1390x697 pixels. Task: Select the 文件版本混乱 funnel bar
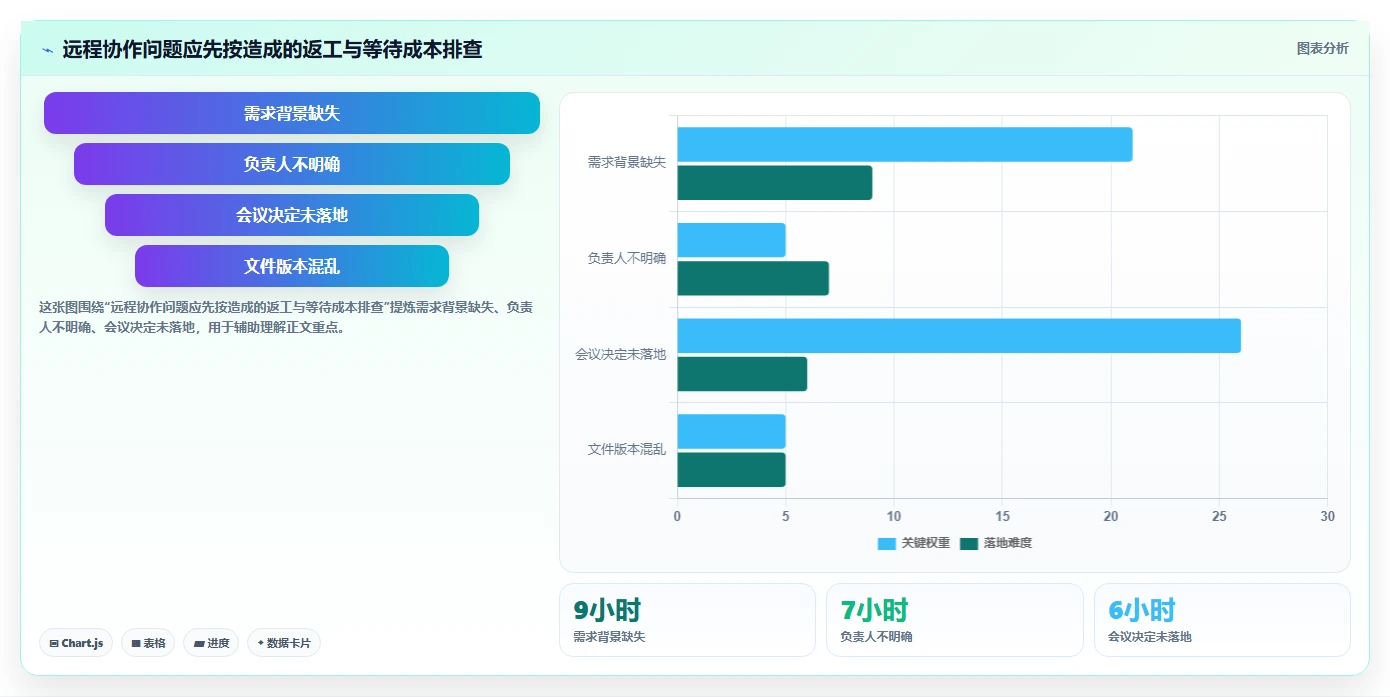(x=292, y=266)
